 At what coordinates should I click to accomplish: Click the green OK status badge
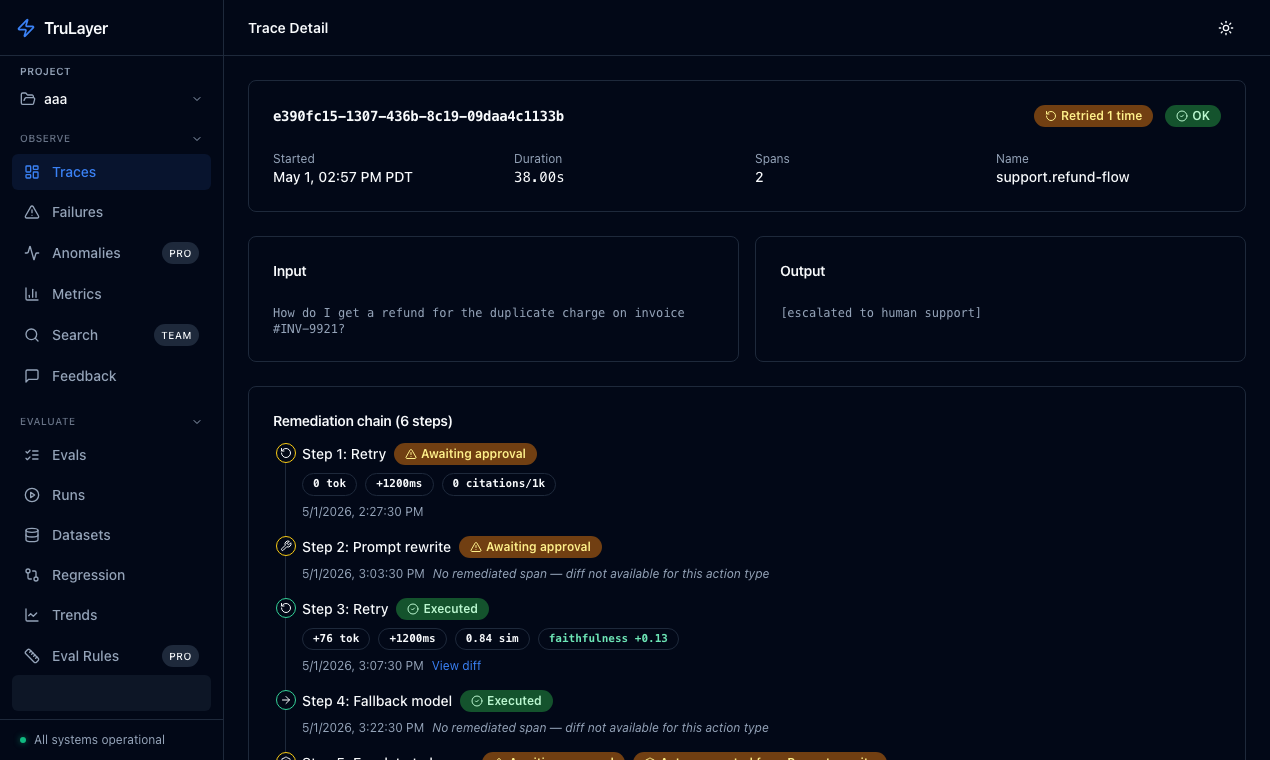[1193, 116]
